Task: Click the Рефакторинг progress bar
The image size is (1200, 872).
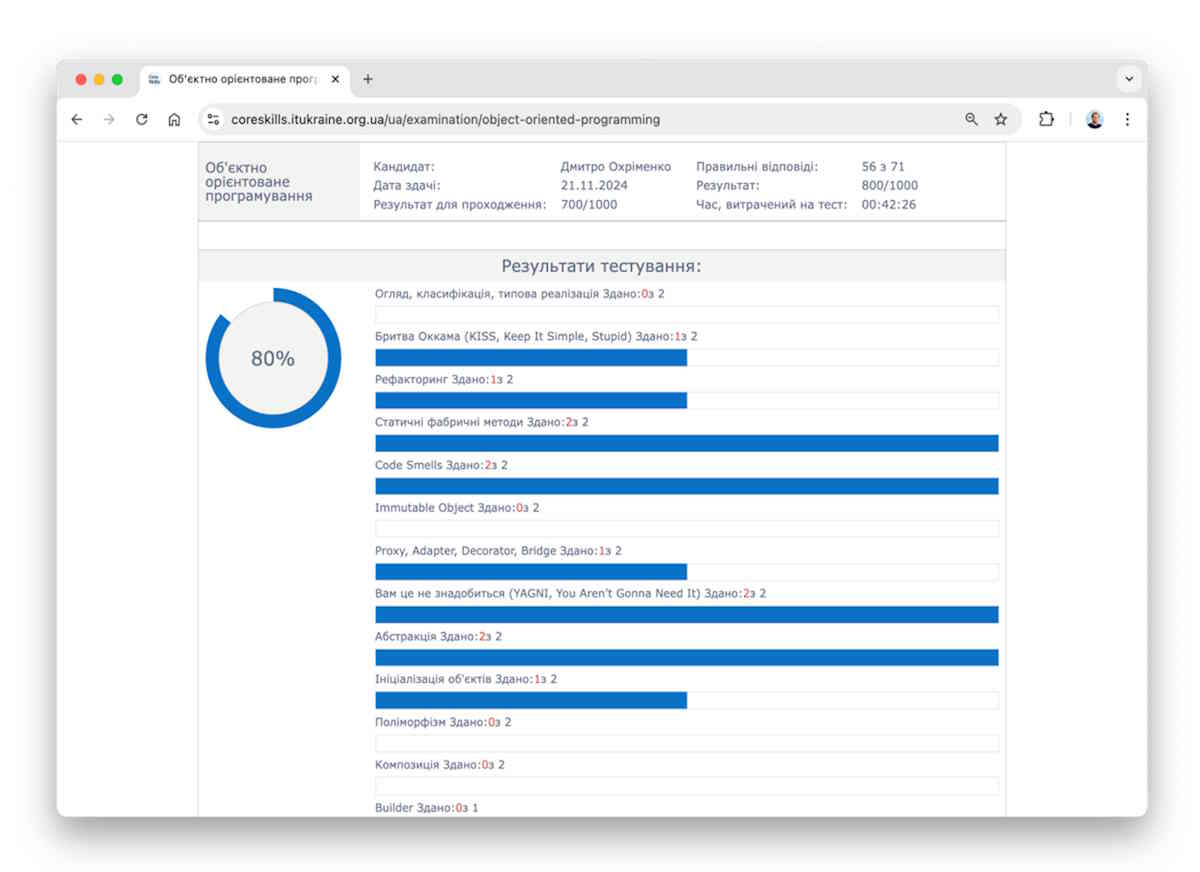Action: (x=686, y=400)
